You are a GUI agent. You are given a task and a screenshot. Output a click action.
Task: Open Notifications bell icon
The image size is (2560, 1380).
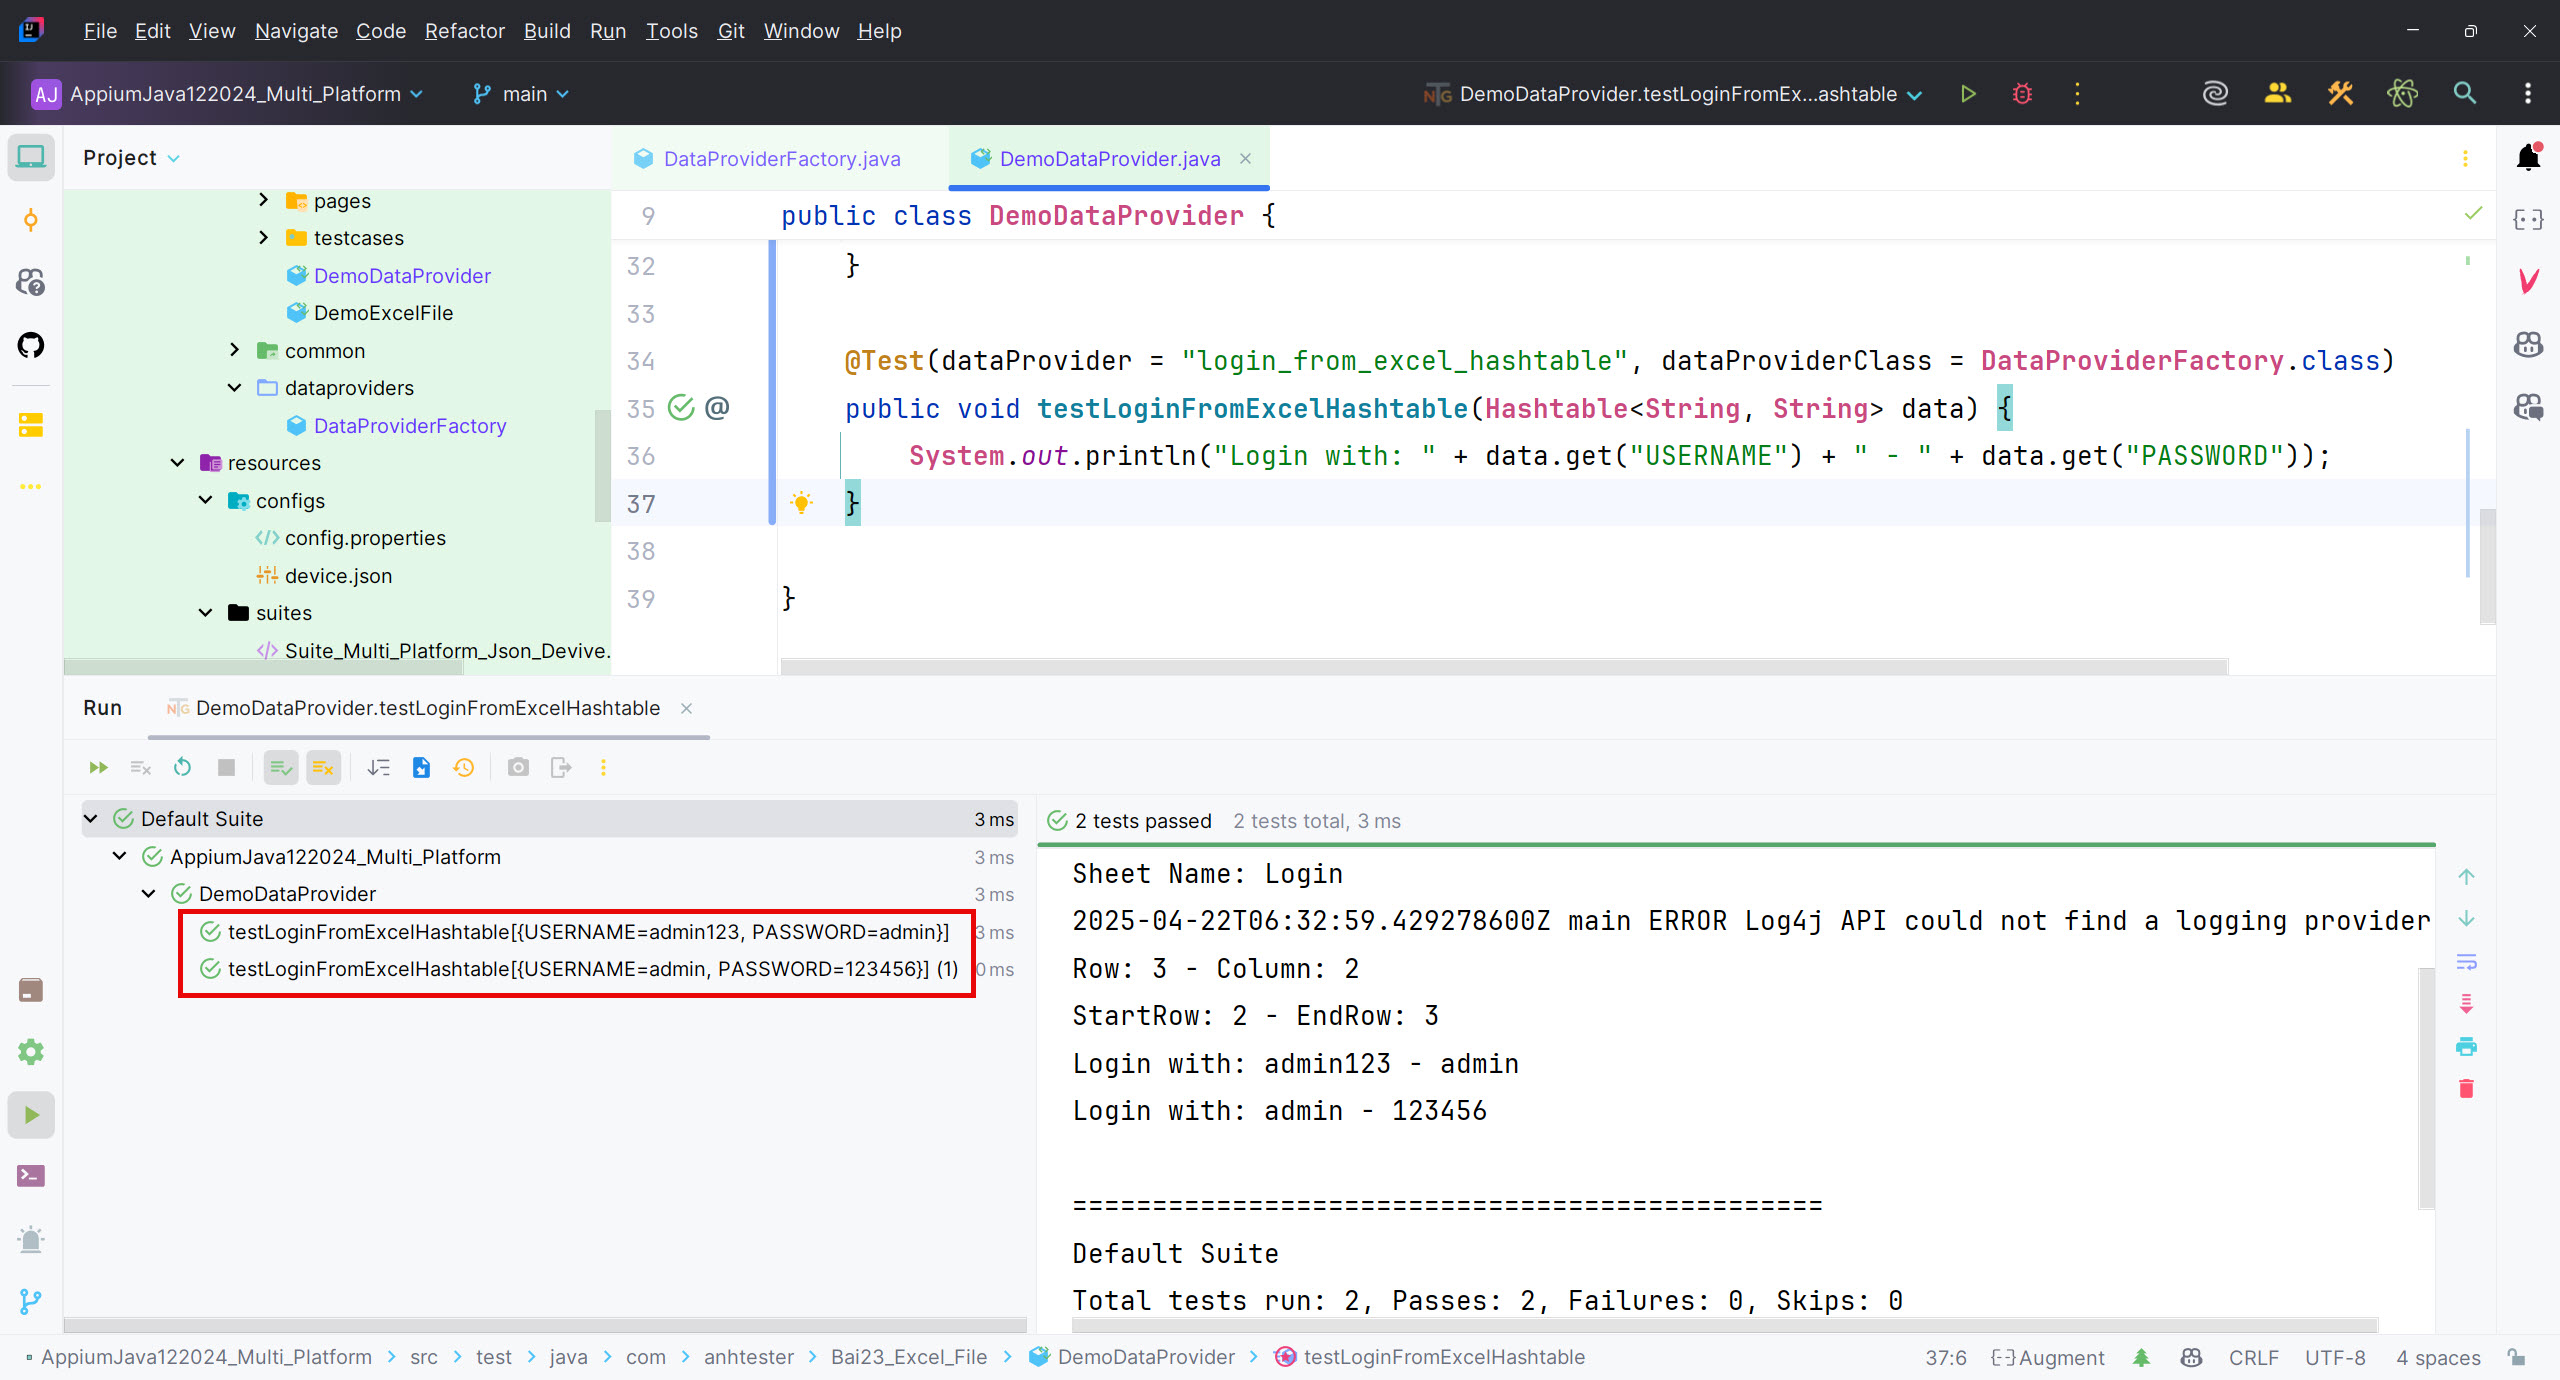(2529, 157)
